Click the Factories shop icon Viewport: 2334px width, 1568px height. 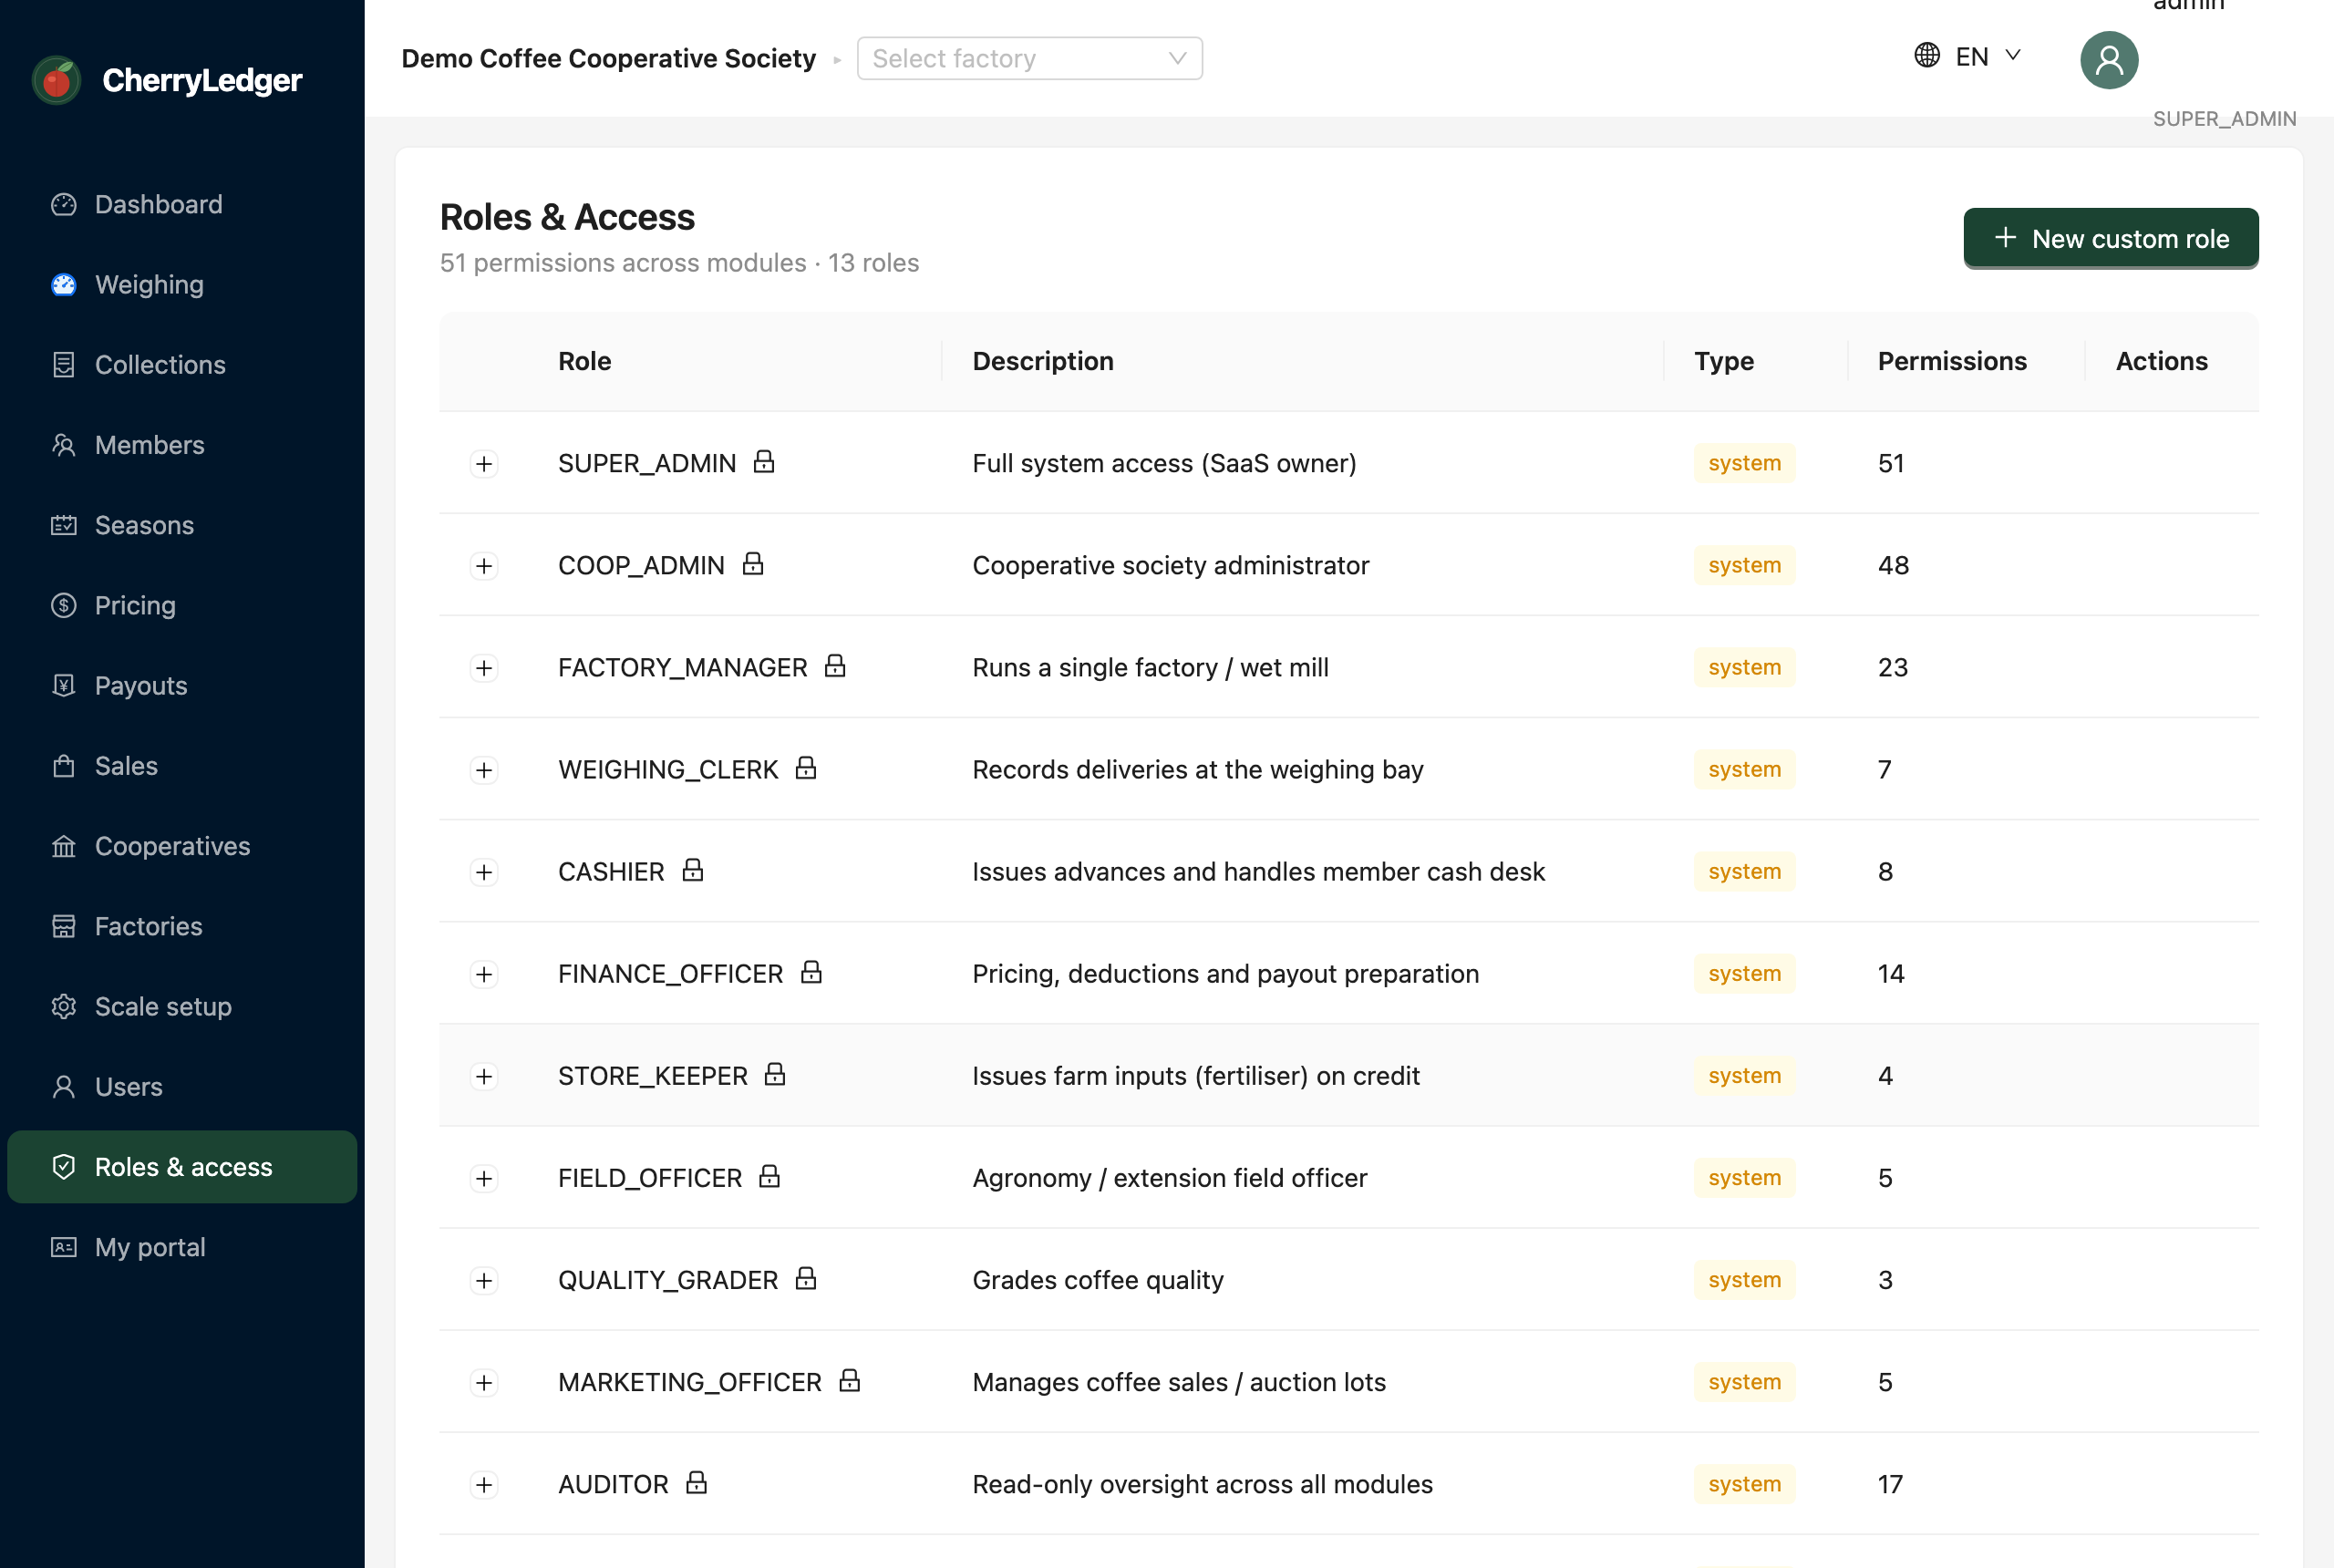coord(64,926)
